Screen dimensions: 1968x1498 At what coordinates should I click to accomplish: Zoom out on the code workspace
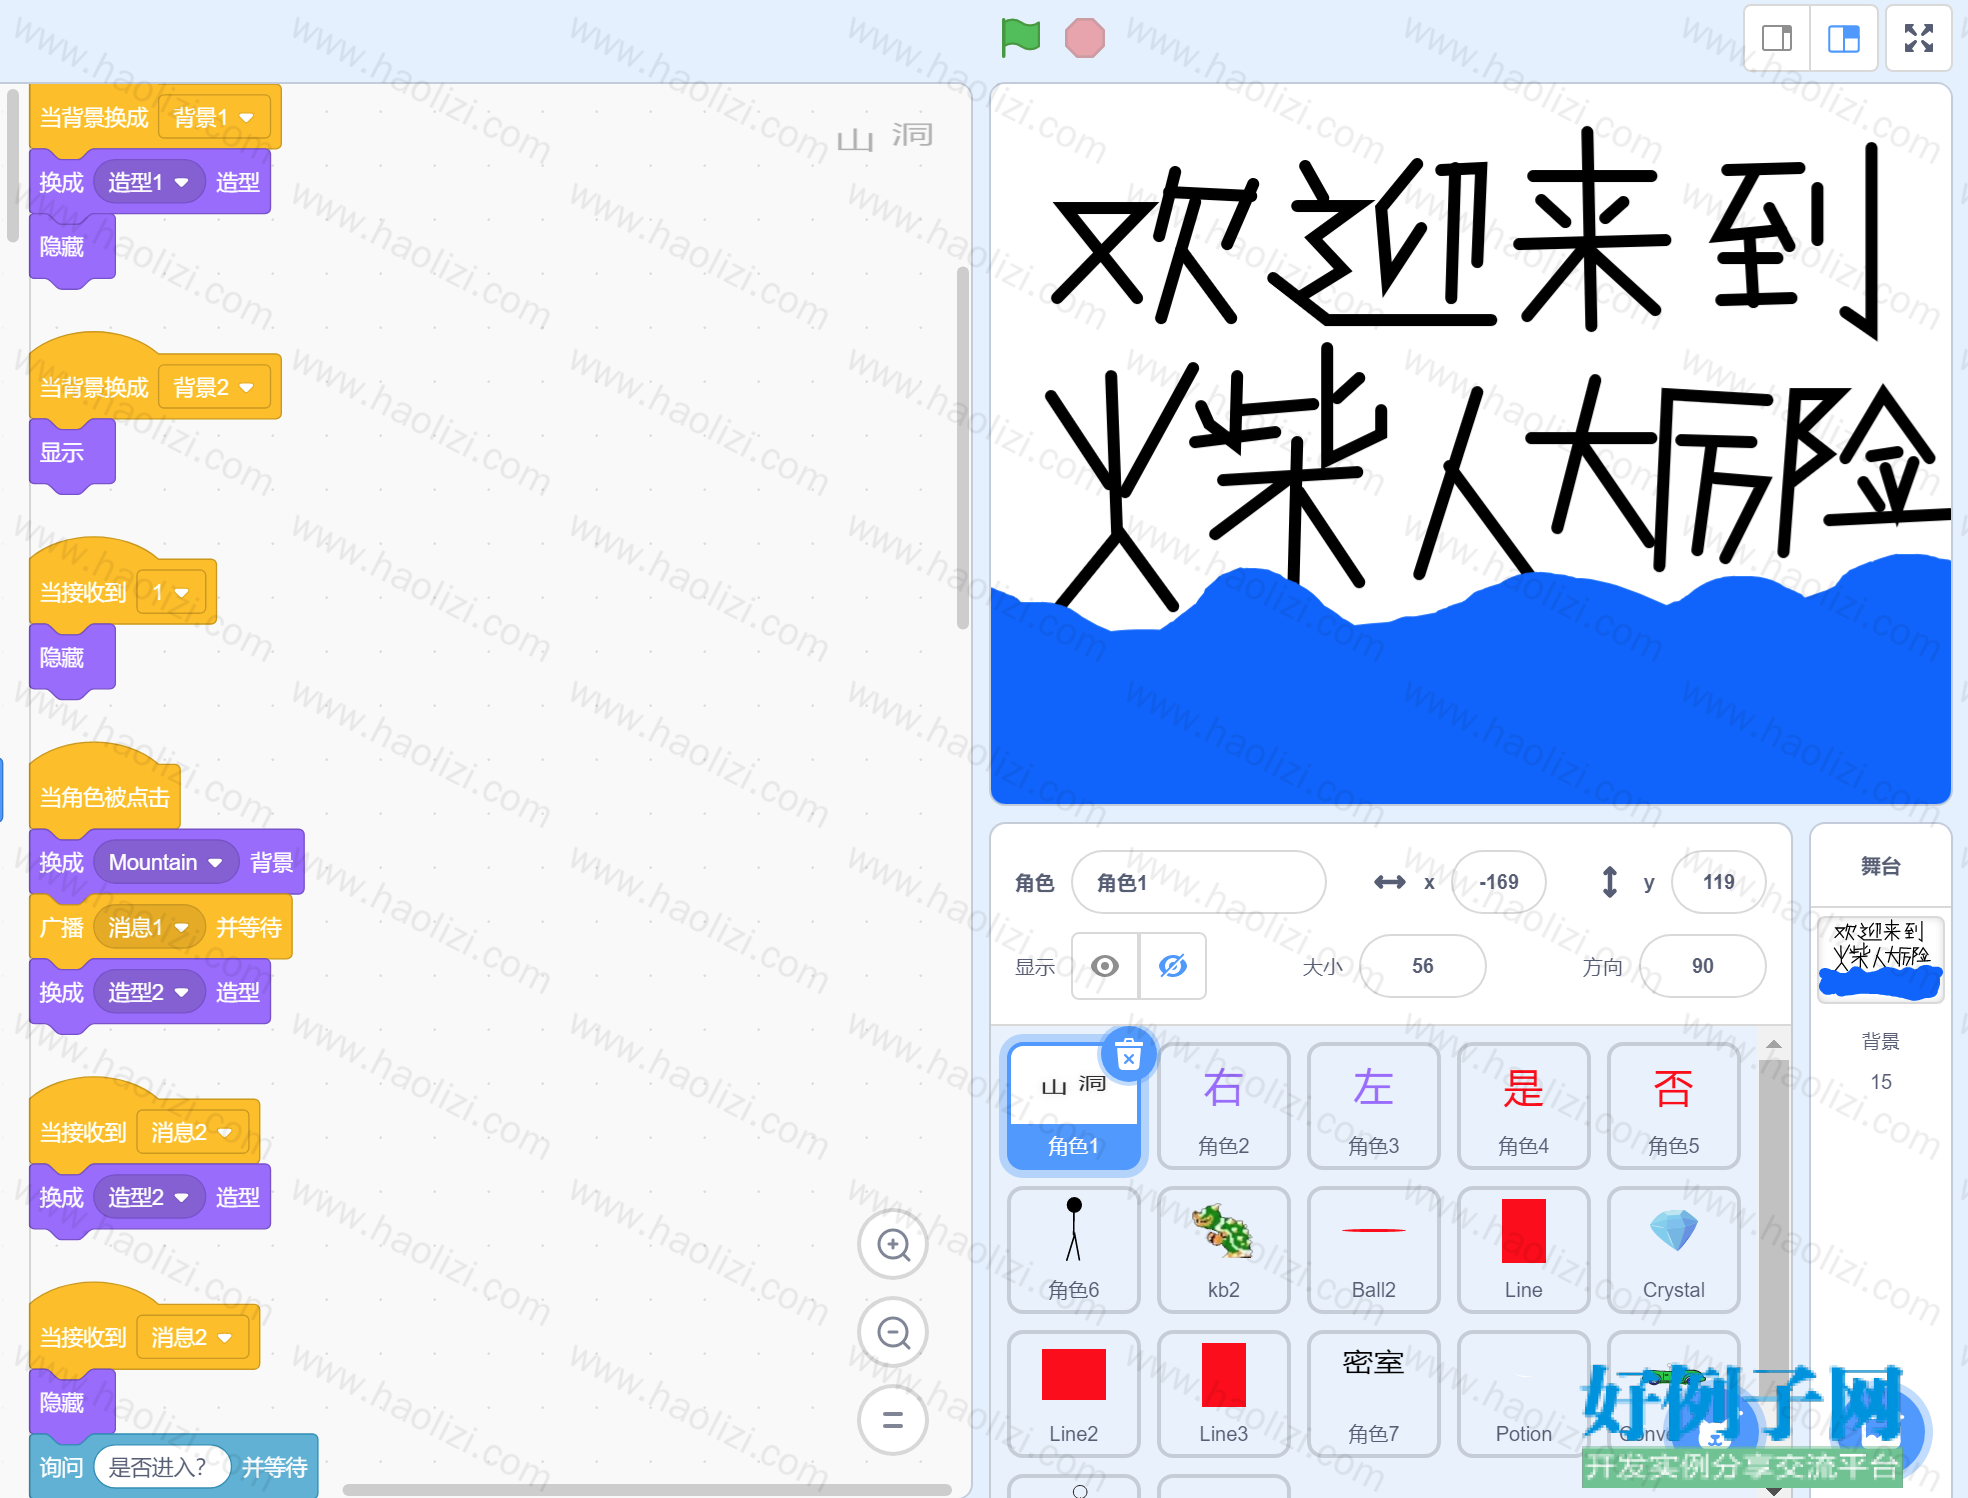click(893, 1332)
